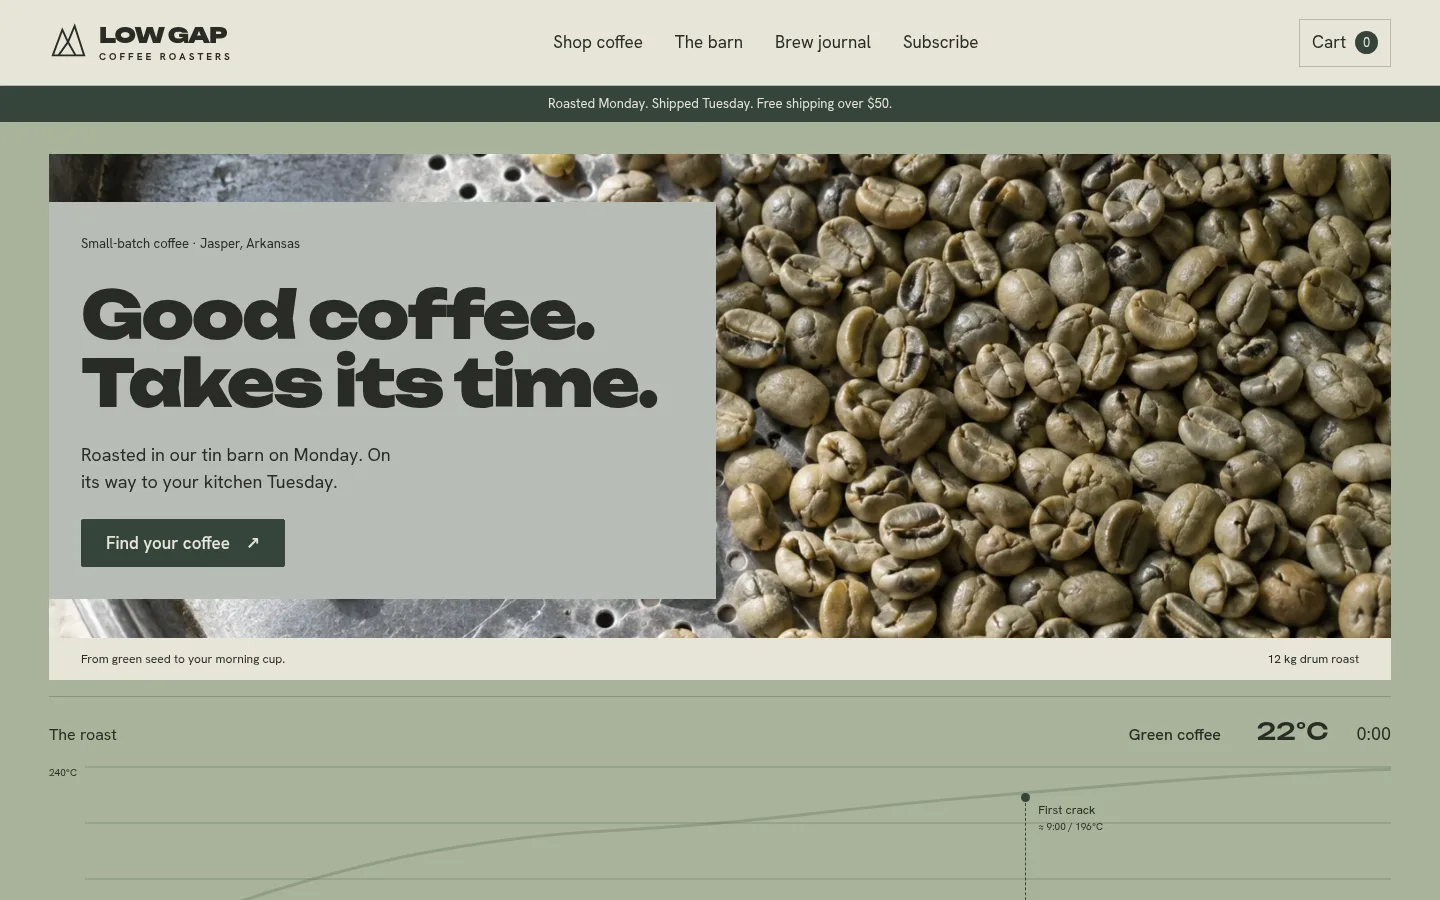The width and height of the screenshot is (1440, 900).
Task: Click the Low Gap mountain logo icon
Action: click(x=68, y=41)
